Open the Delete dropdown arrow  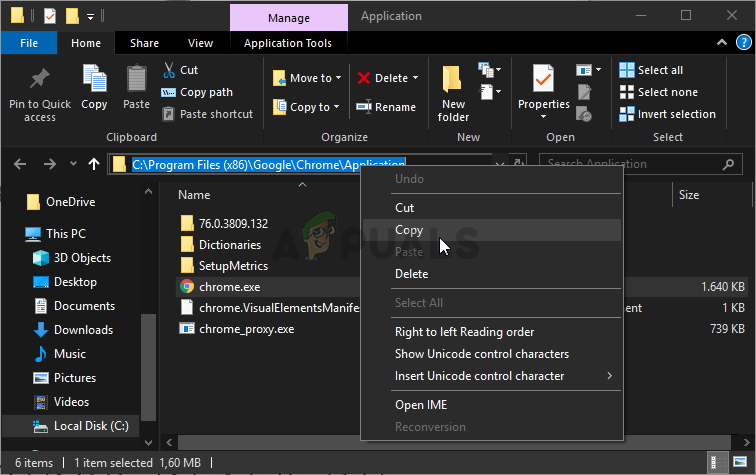tap(416, 78)
